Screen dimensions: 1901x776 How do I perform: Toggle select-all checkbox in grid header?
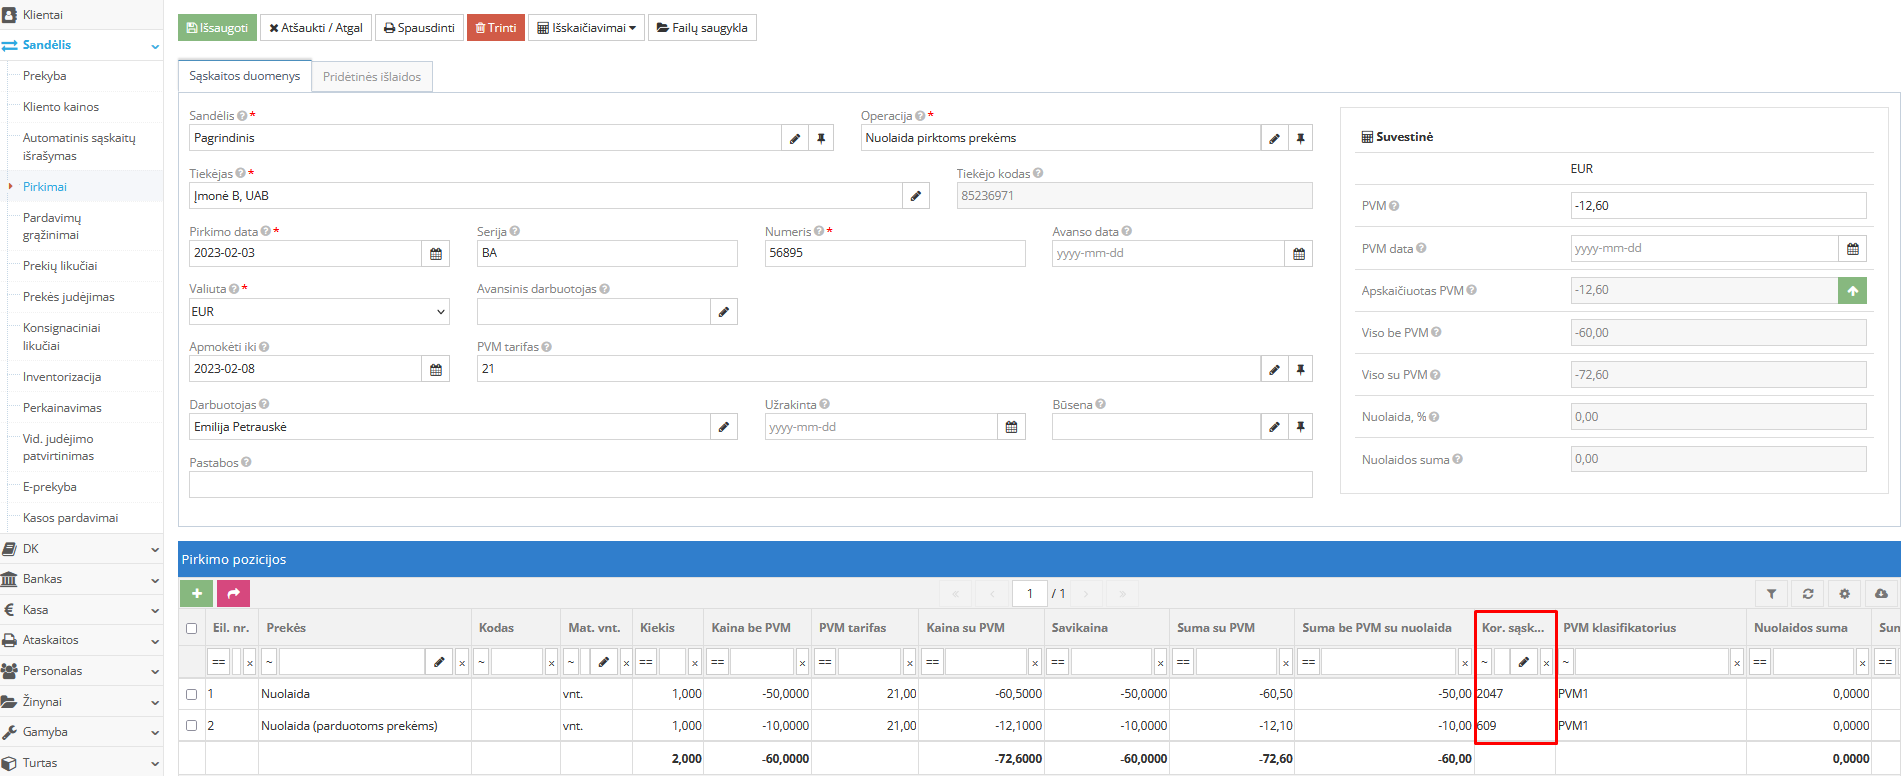coord(192,629)
